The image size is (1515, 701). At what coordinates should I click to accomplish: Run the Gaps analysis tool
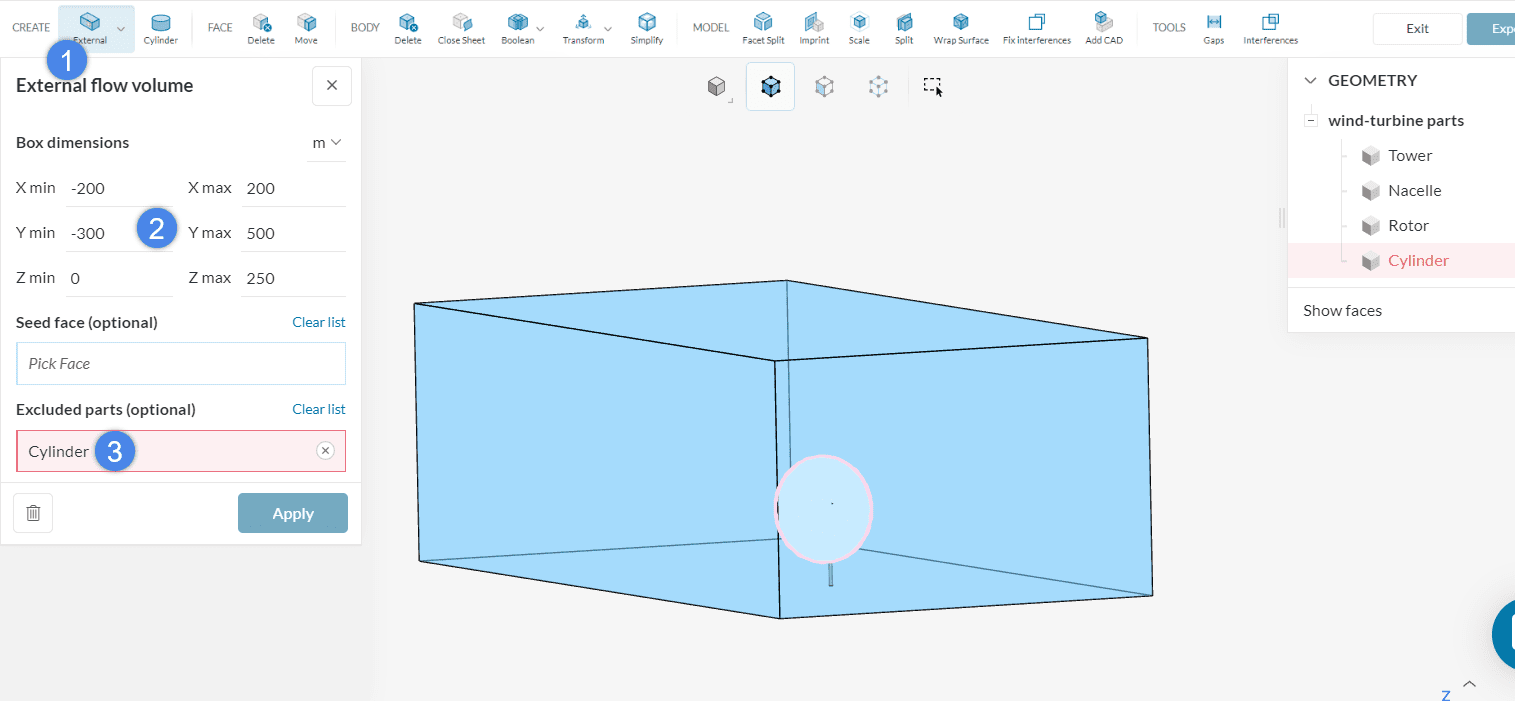(1213, 27)
